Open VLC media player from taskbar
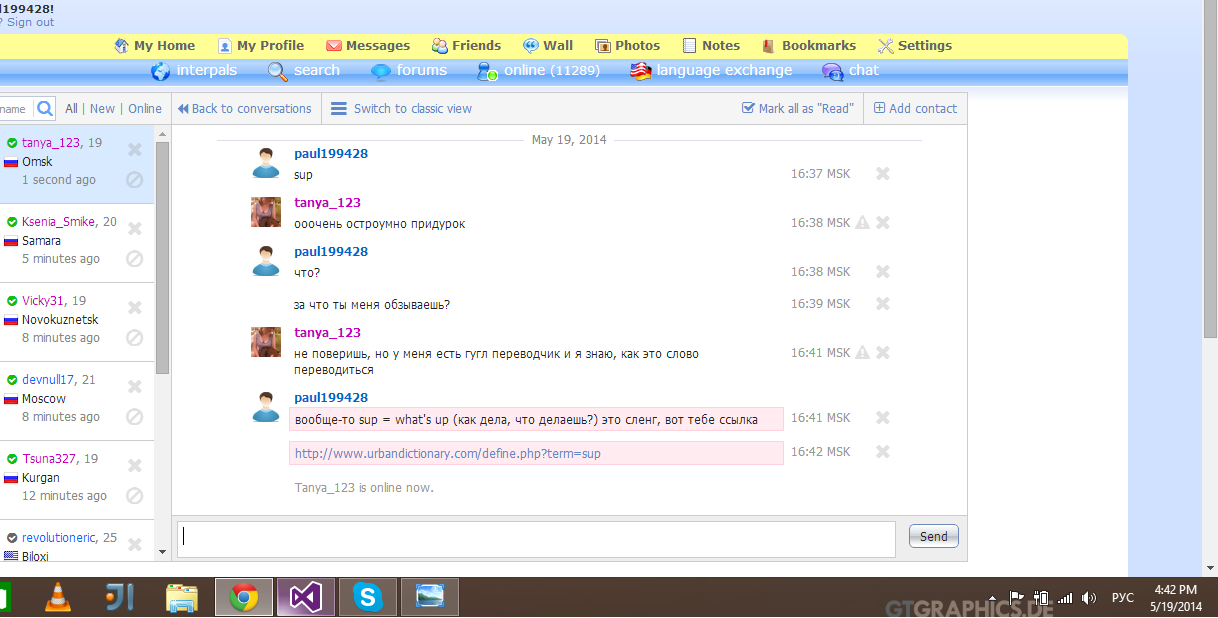 click(x=59, y=598)
